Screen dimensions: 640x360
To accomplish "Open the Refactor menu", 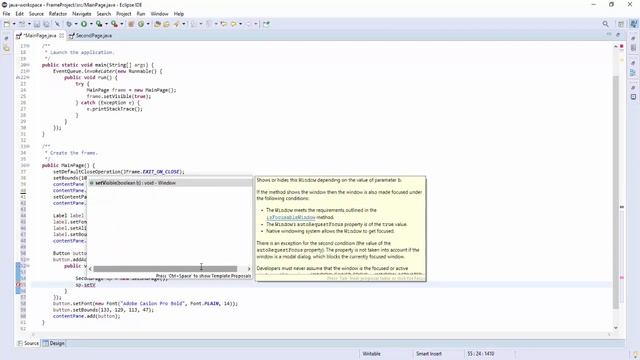I will click(x=58, y=13).
